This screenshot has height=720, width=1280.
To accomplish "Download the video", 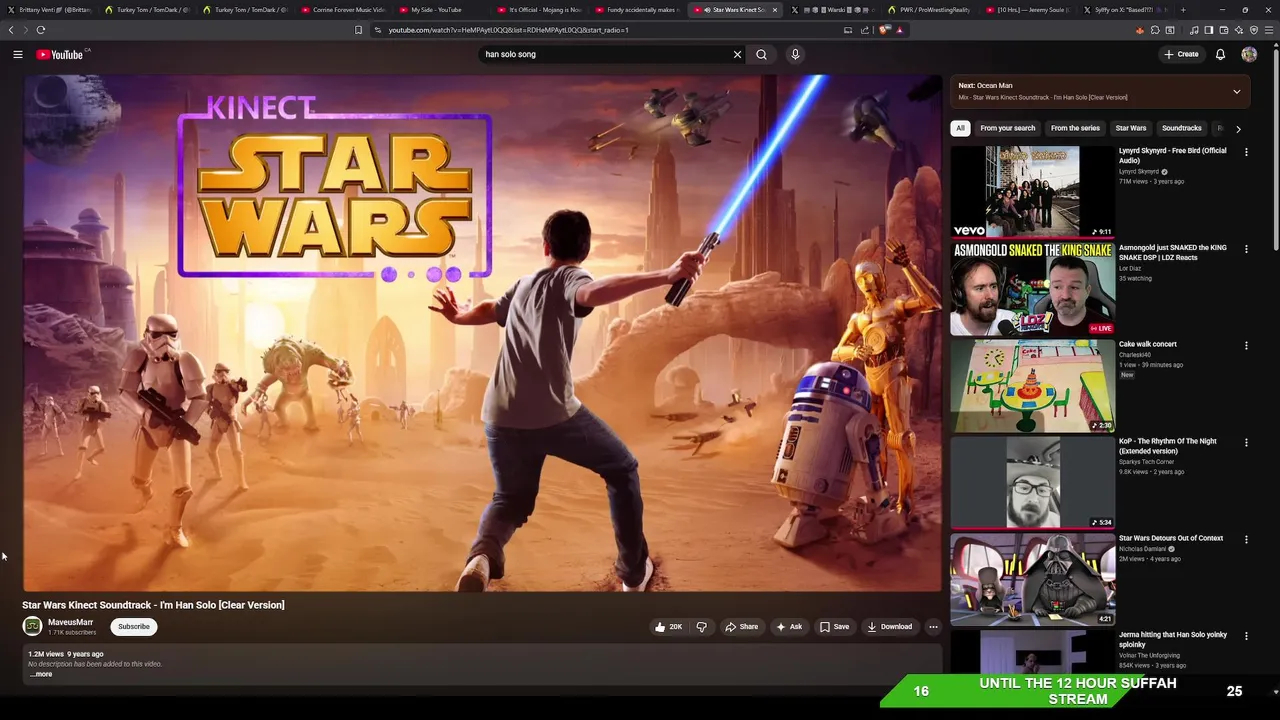I will (889, 627).
